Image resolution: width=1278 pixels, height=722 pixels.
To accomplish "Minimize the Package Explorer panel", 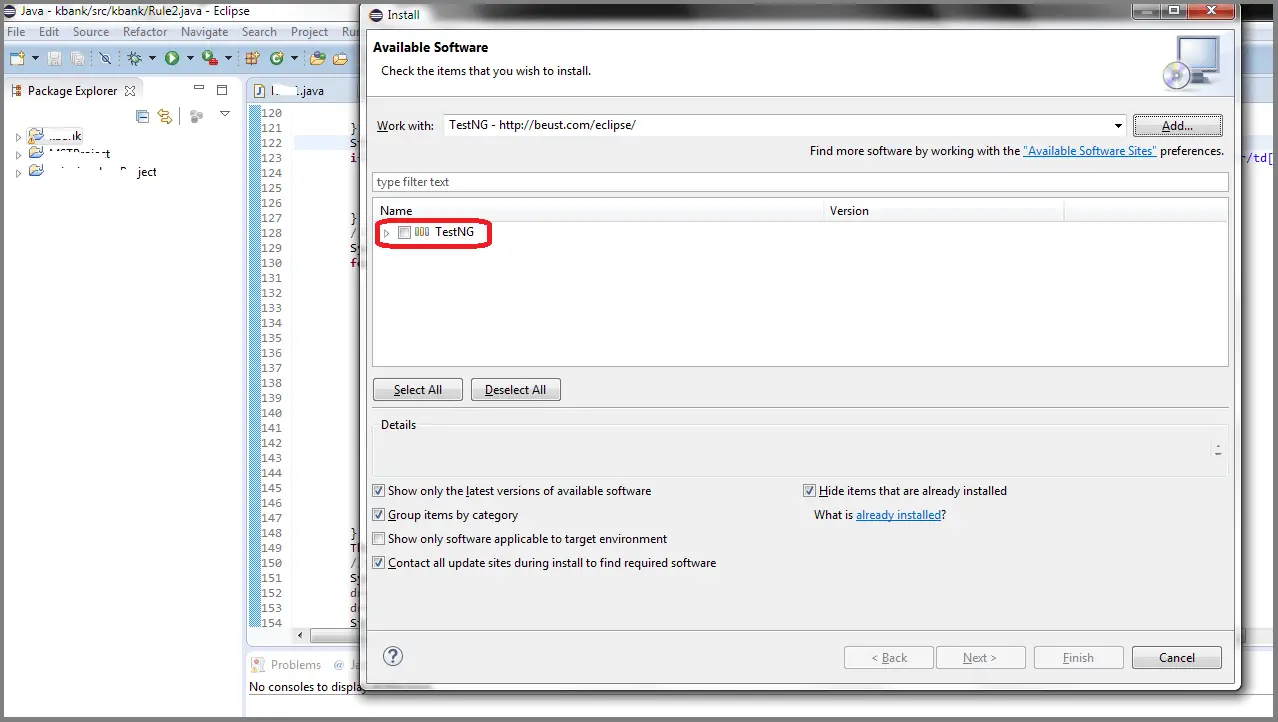I will click(x=198, y=89).
